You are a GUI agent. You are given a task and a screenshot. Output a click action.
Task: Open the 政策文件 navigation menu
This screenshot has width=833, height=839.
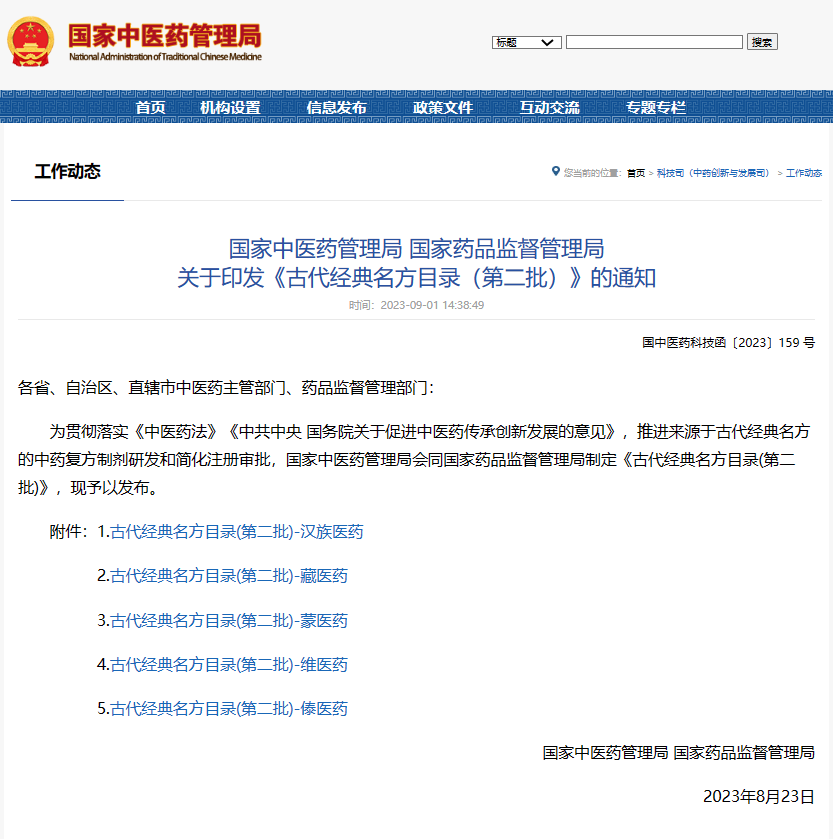(x=442, y=108)
